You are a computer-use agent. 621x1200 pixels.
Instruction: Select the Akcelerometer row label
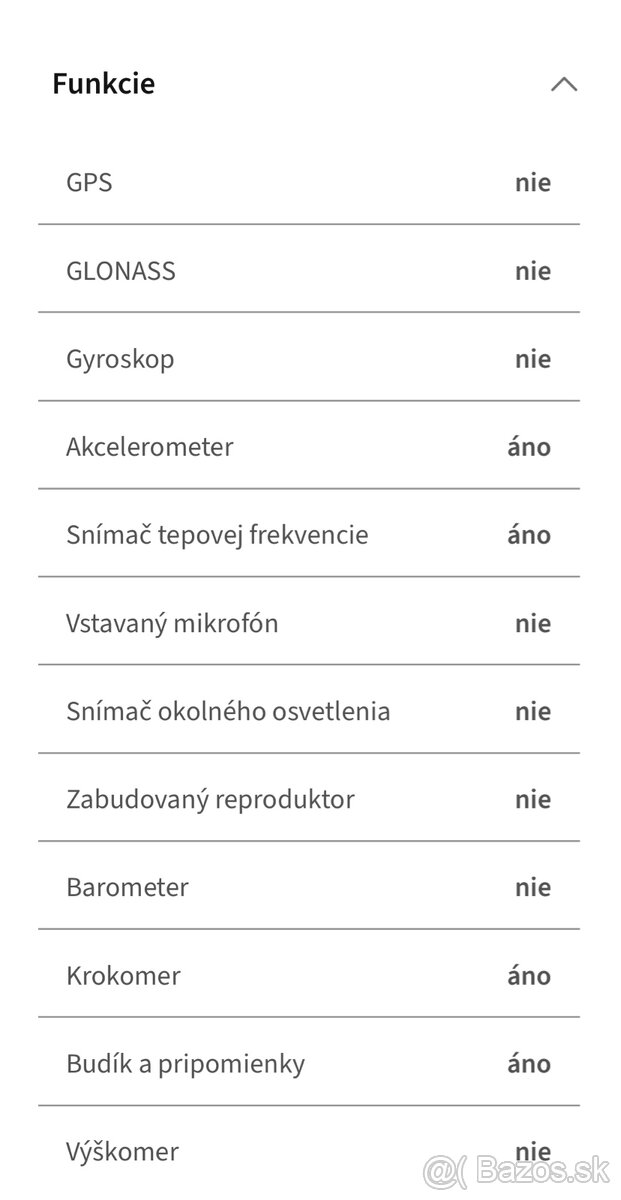pyautogui.click(x=149, y=447)
